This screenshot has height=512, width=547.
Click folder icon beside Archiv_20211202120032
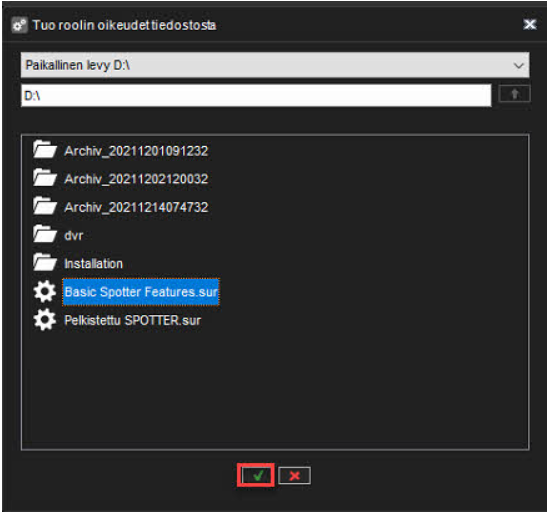coord(45,177)
